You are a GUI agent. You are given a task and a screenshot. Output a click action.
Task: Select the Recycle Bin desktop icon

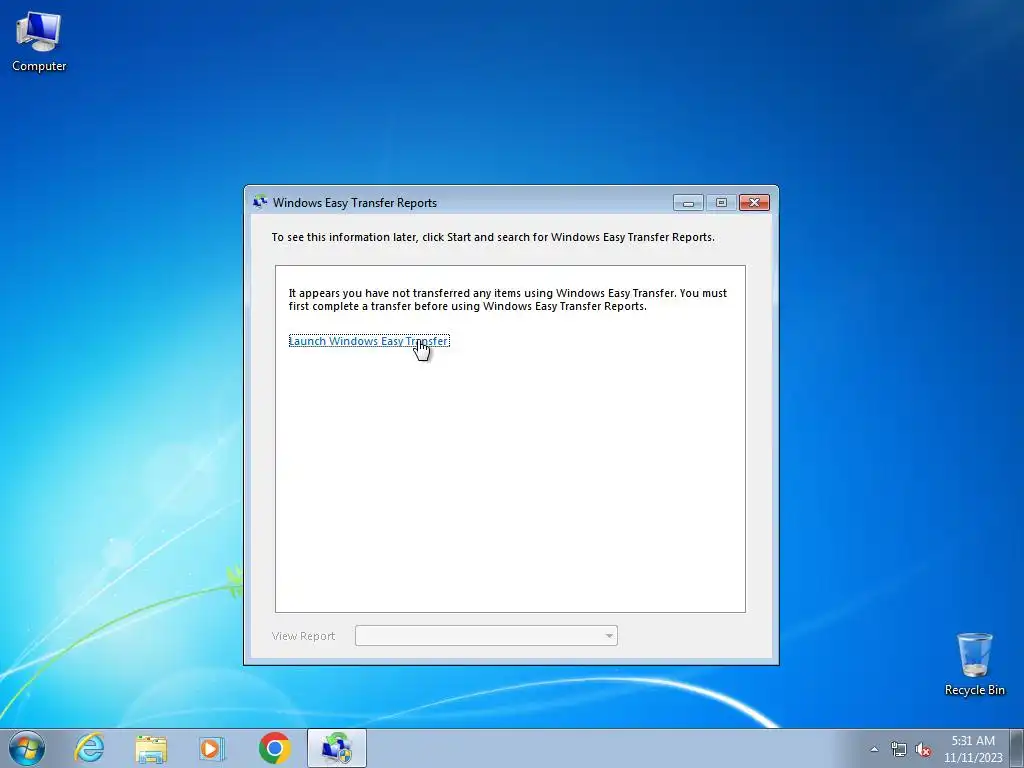click(x=974, y=664)
